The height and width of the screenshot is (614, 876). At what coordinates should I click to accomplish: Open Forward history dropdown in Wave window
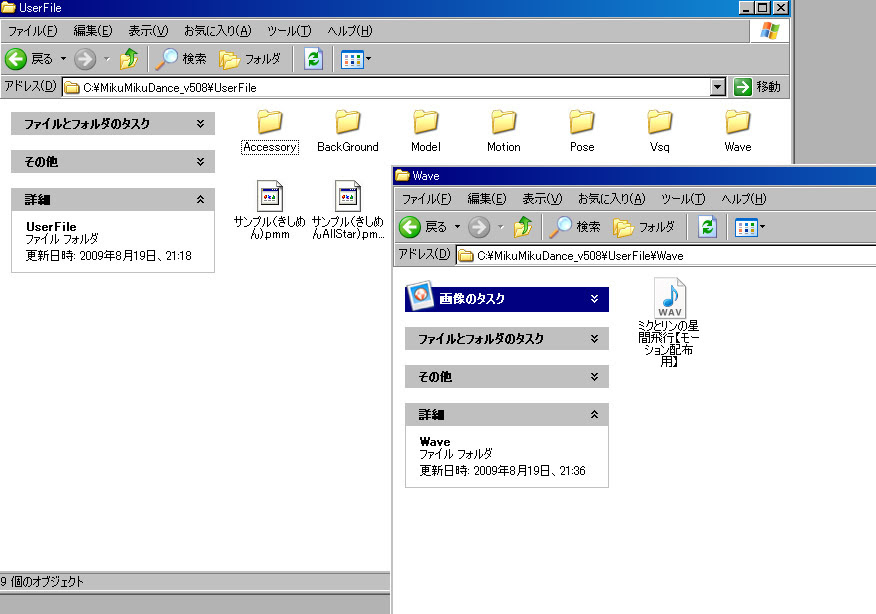pyautogui.click(x=500, y=227)
